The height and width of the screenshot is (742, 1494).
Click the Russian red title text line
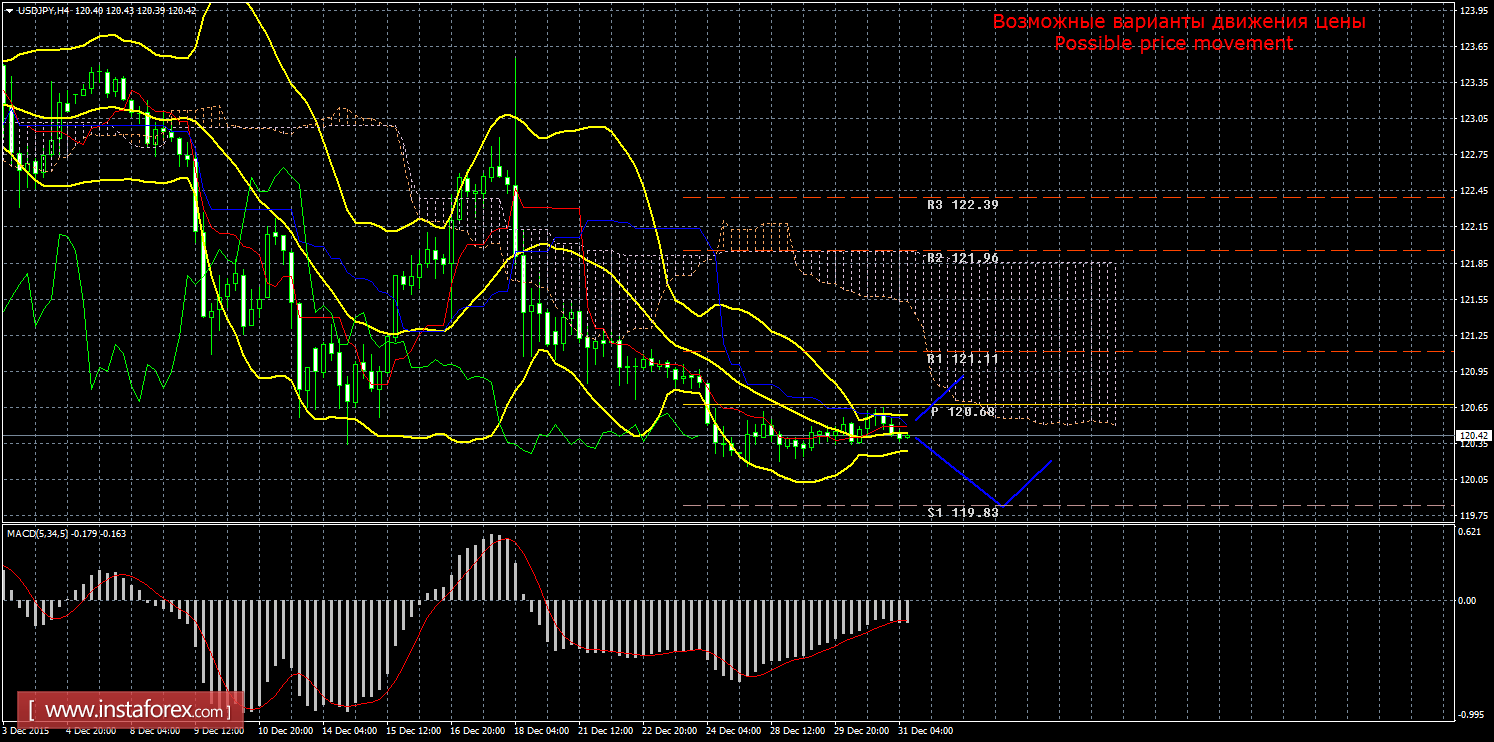point(1178,21)
